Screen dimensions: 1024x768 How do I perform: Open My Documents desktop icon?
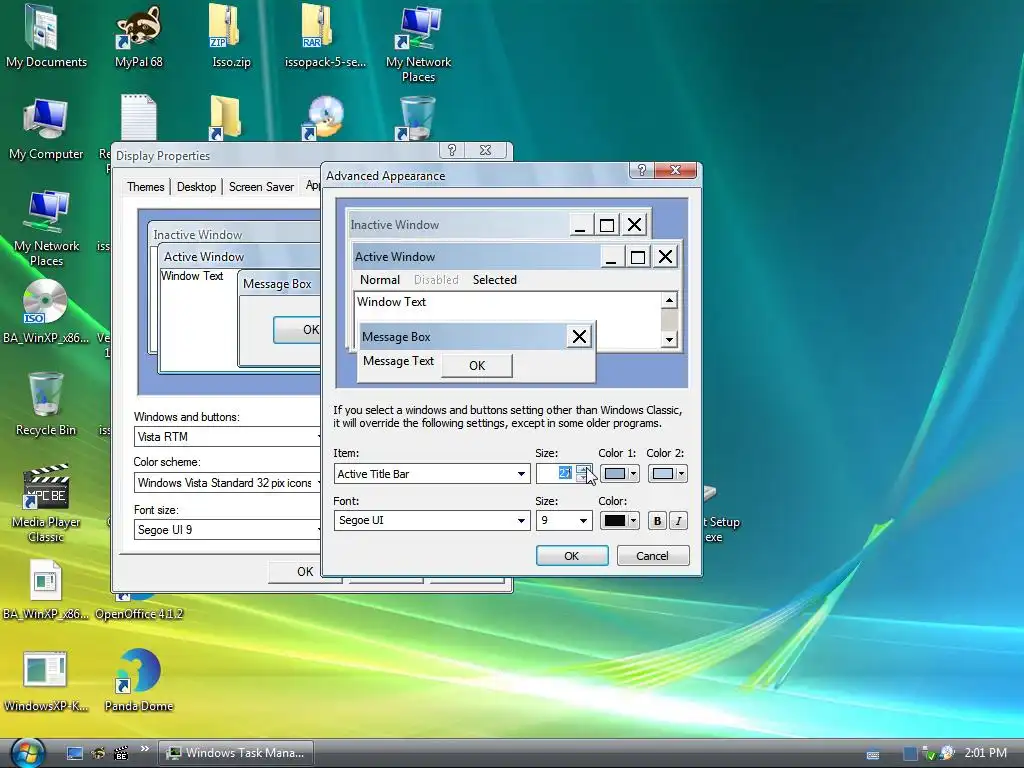46,36
